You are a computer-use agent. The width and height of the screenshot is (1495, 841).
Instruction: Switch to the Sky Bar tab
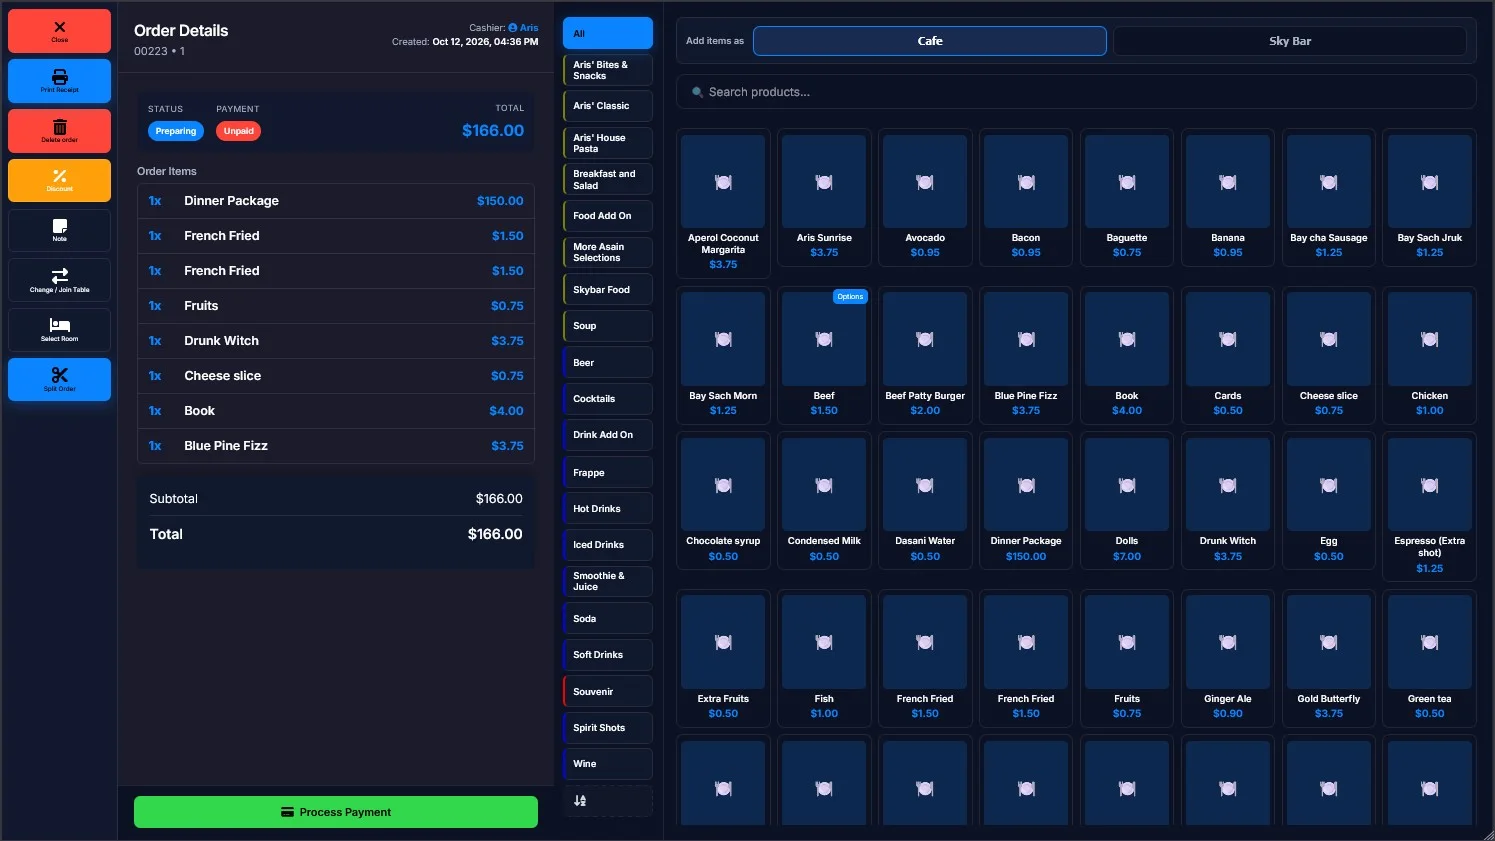click(1290, 41)
